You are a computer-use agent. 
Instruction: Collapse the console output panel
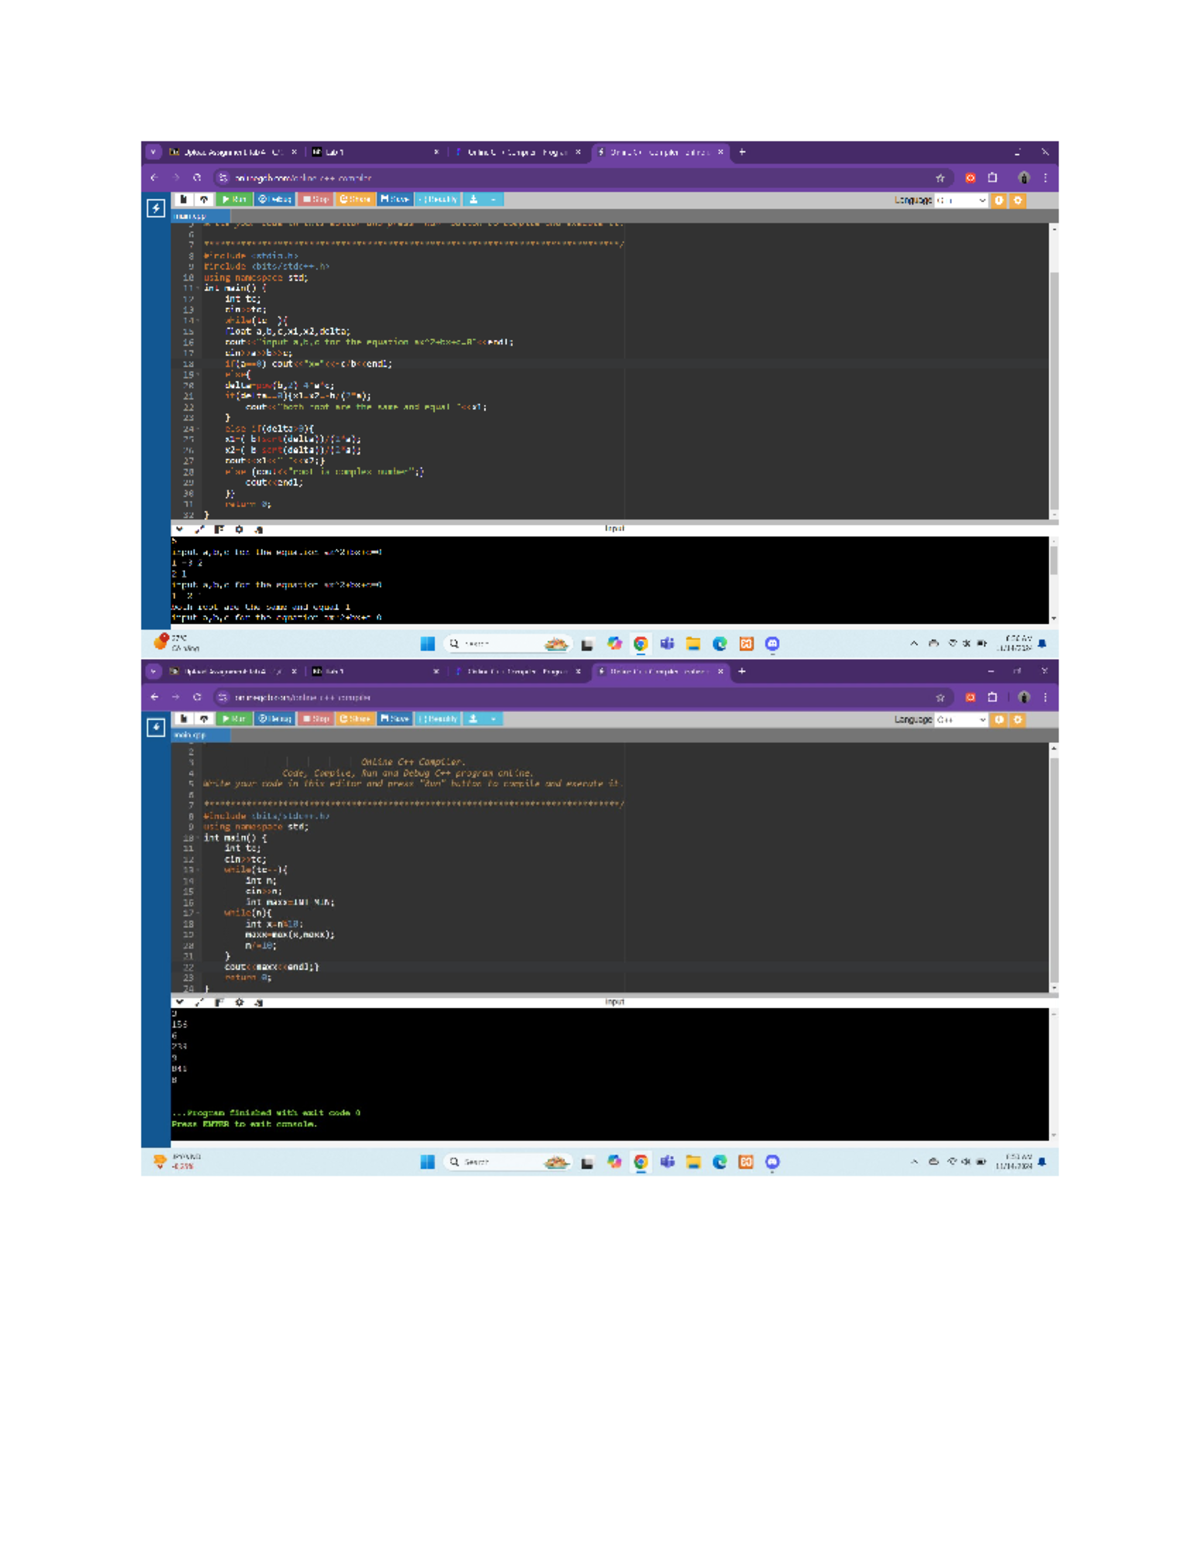[180, 528]
